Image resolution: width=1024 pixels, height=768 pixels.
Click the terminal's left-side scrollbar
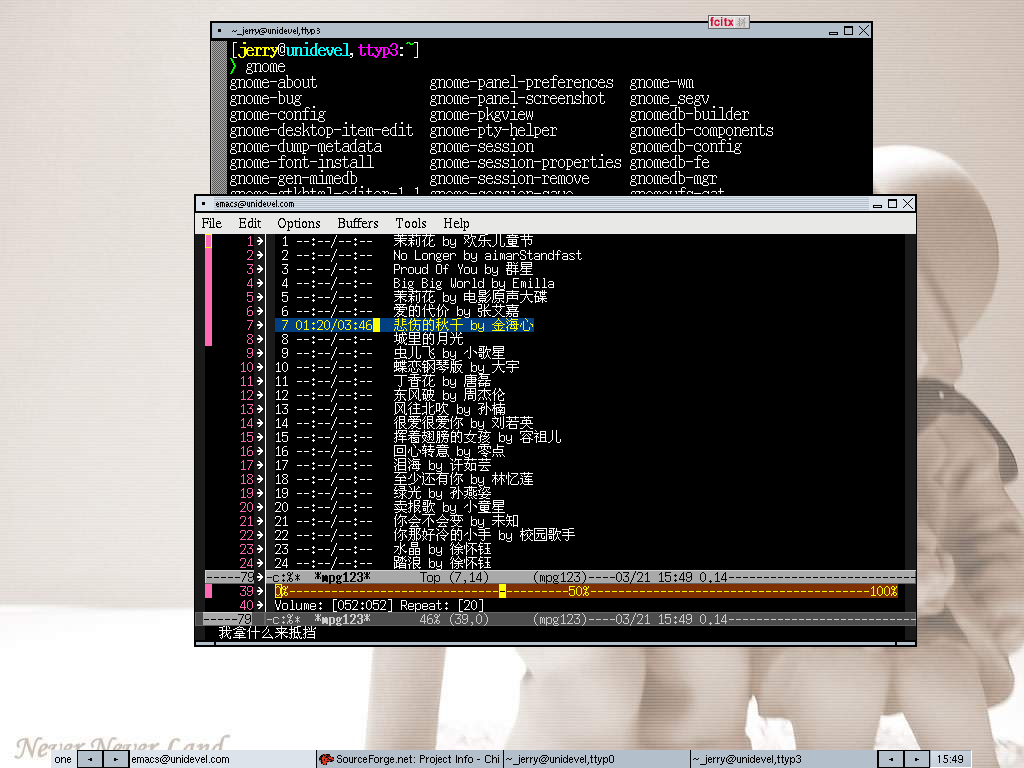219,118
